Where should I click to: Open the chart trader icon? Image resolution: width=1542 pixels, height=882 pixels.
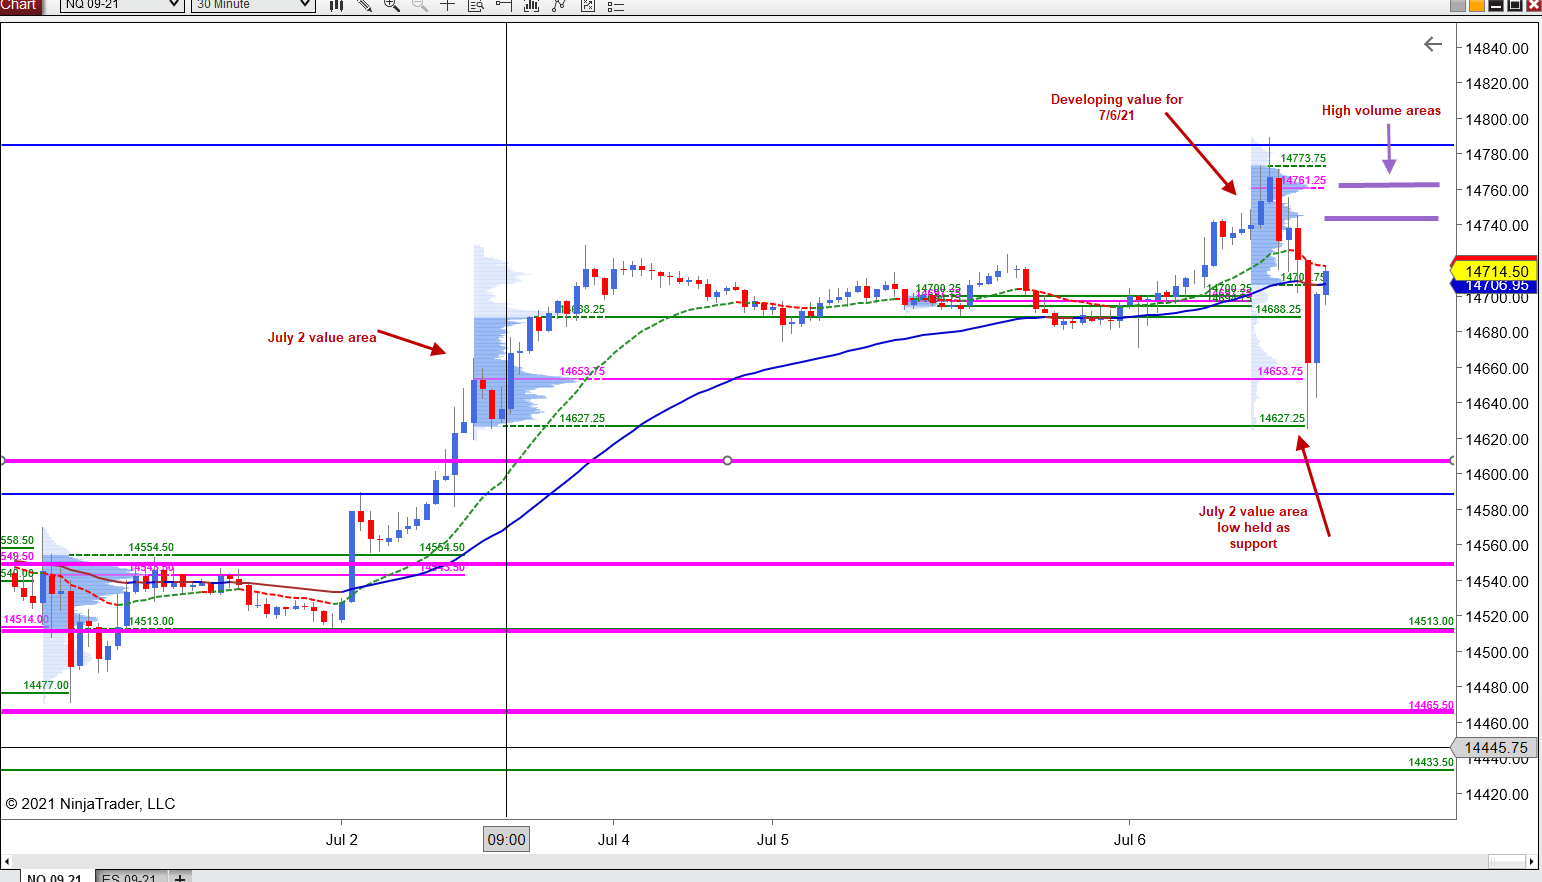pyautogui.click(x=504, y=5)
